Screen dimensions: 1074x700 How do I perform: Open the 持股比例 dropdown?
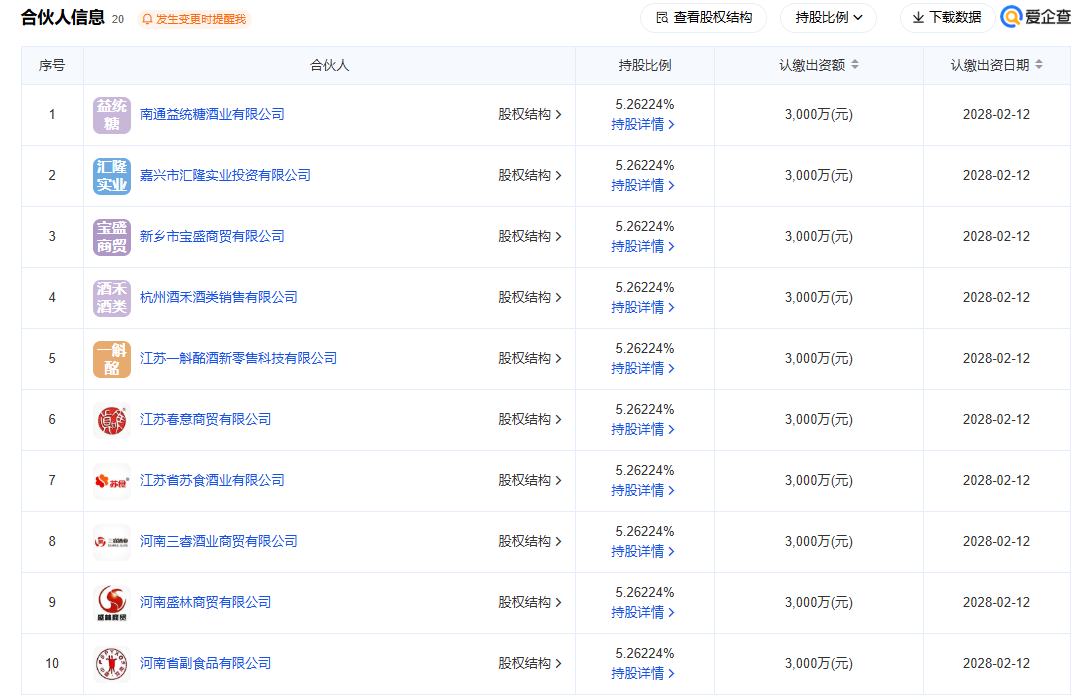pos(828,18)
